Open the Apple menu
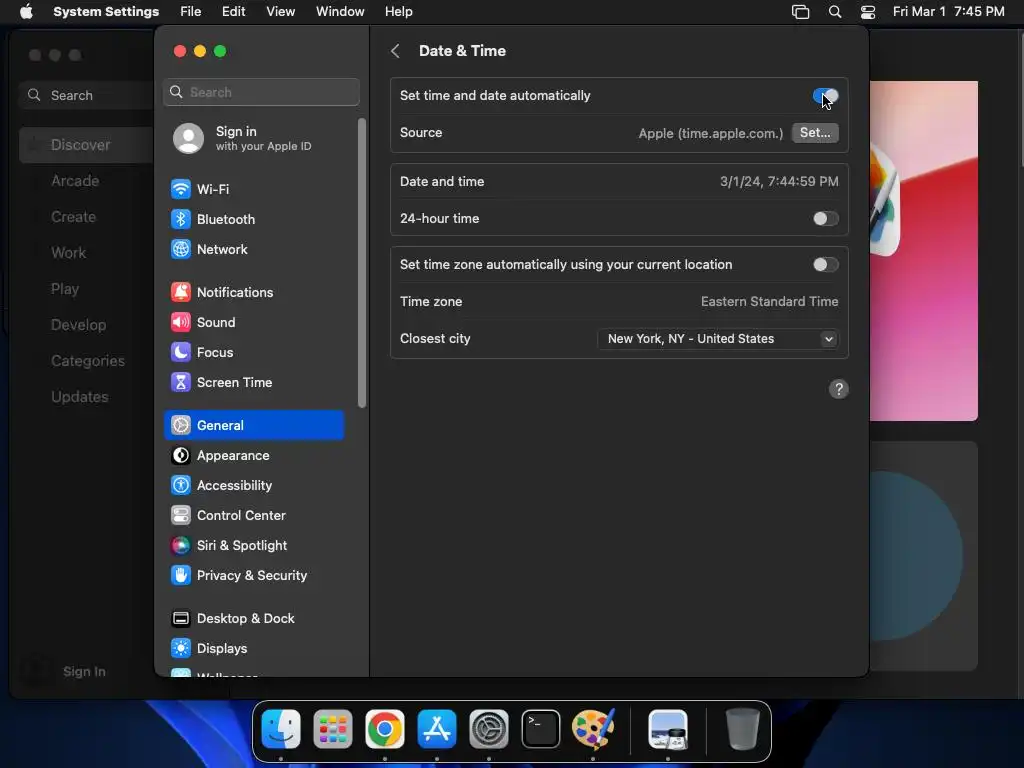The width and height of the screenshot is (1024, 768). [26, 12]
